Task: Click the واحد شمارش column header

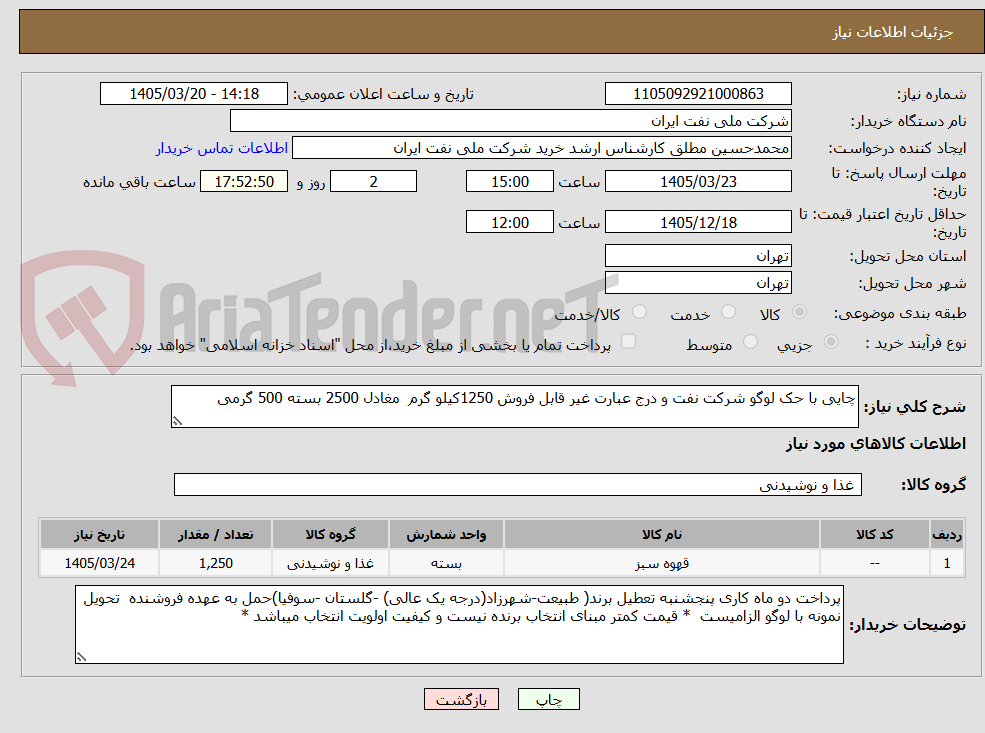Action: [x=446, y=535]
